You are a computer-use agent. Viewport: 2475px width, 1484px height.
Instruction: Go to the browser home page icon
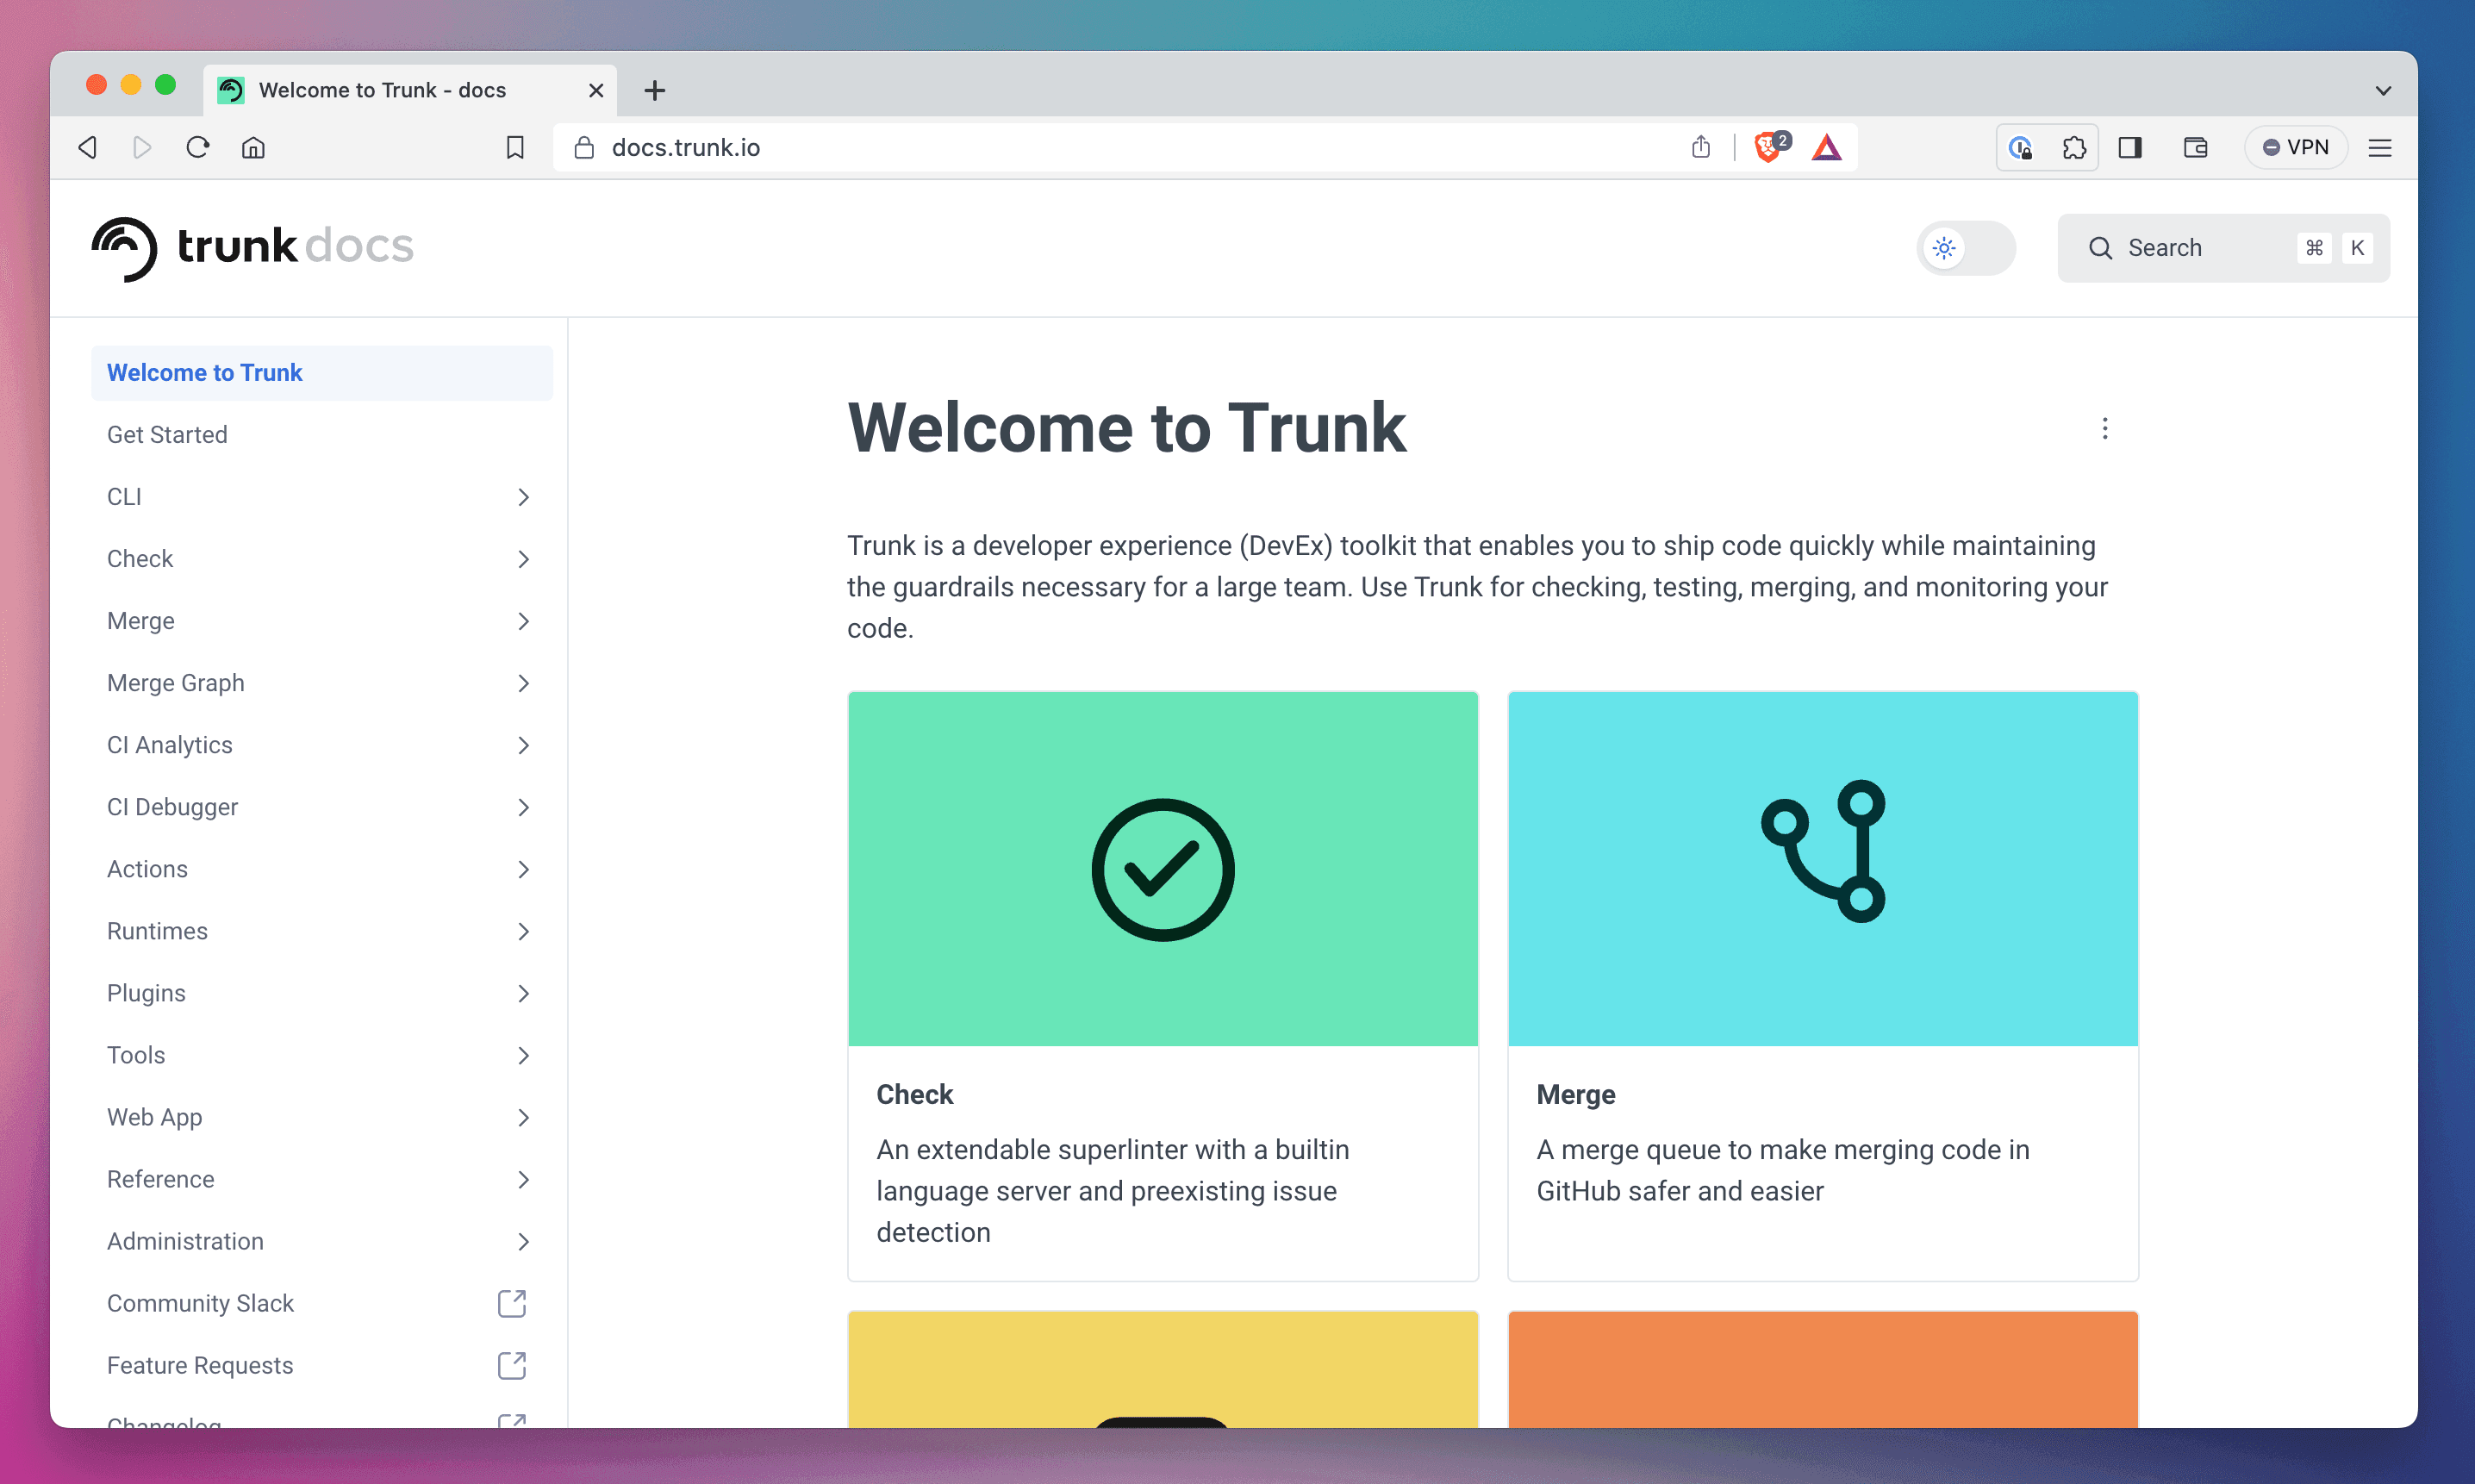[253, 147]
